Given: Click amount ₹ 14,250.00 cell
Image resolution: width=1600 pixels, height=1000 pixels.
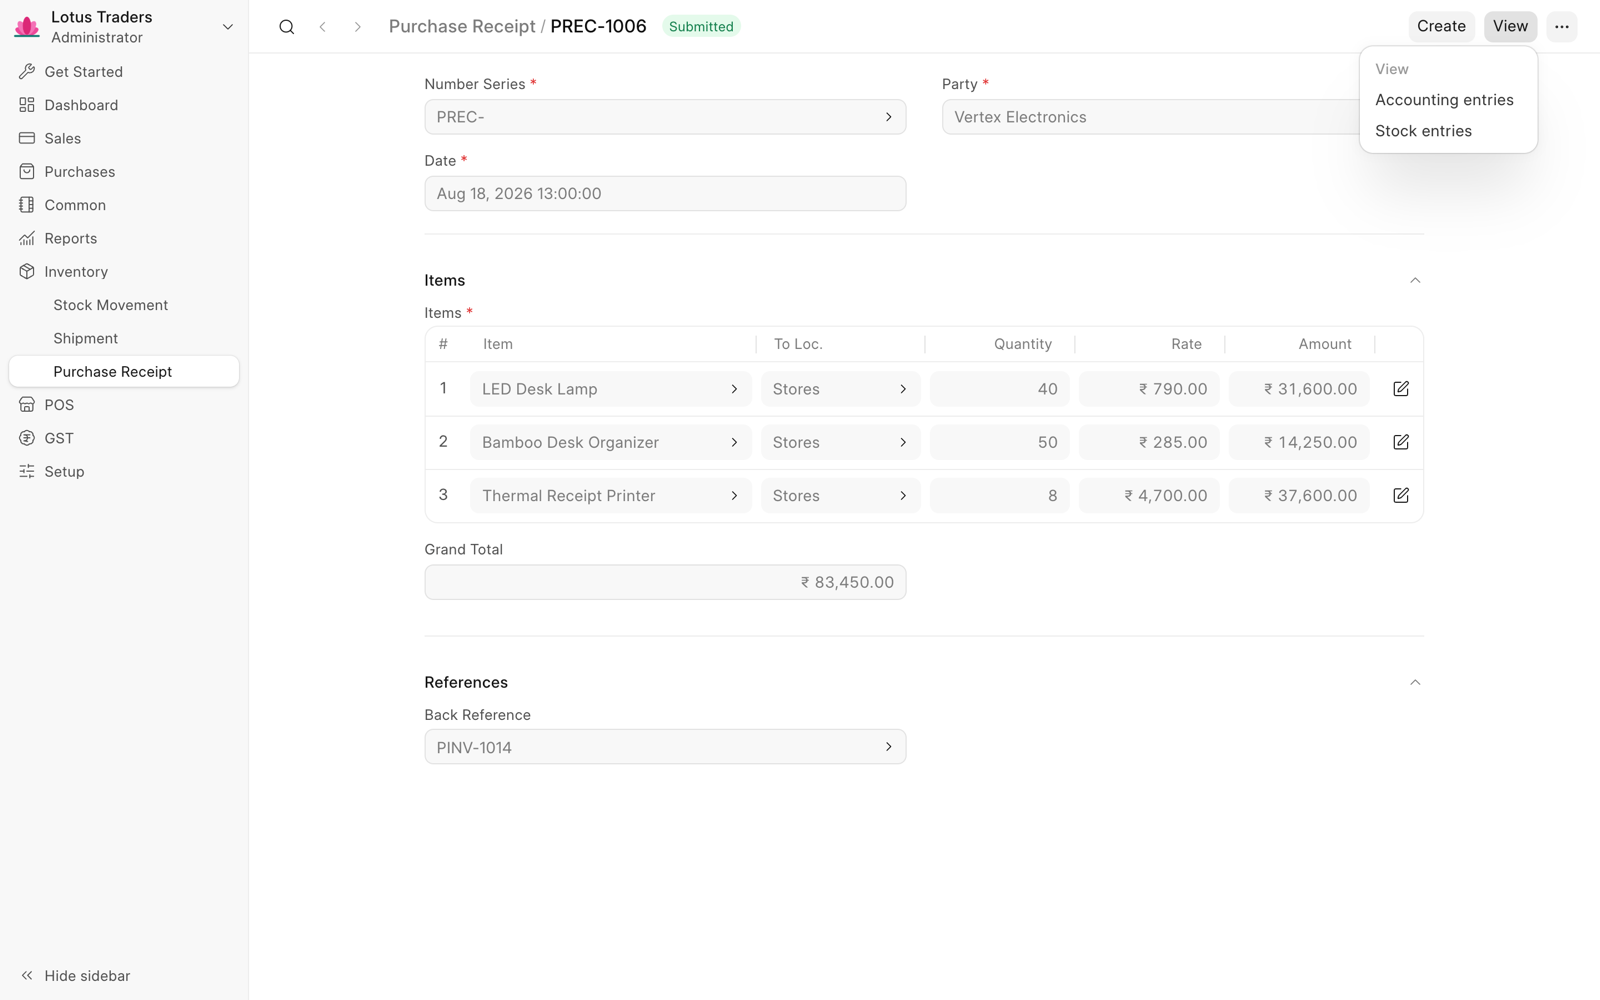Looking at the screenshot, I should [x=1299, y=442].
